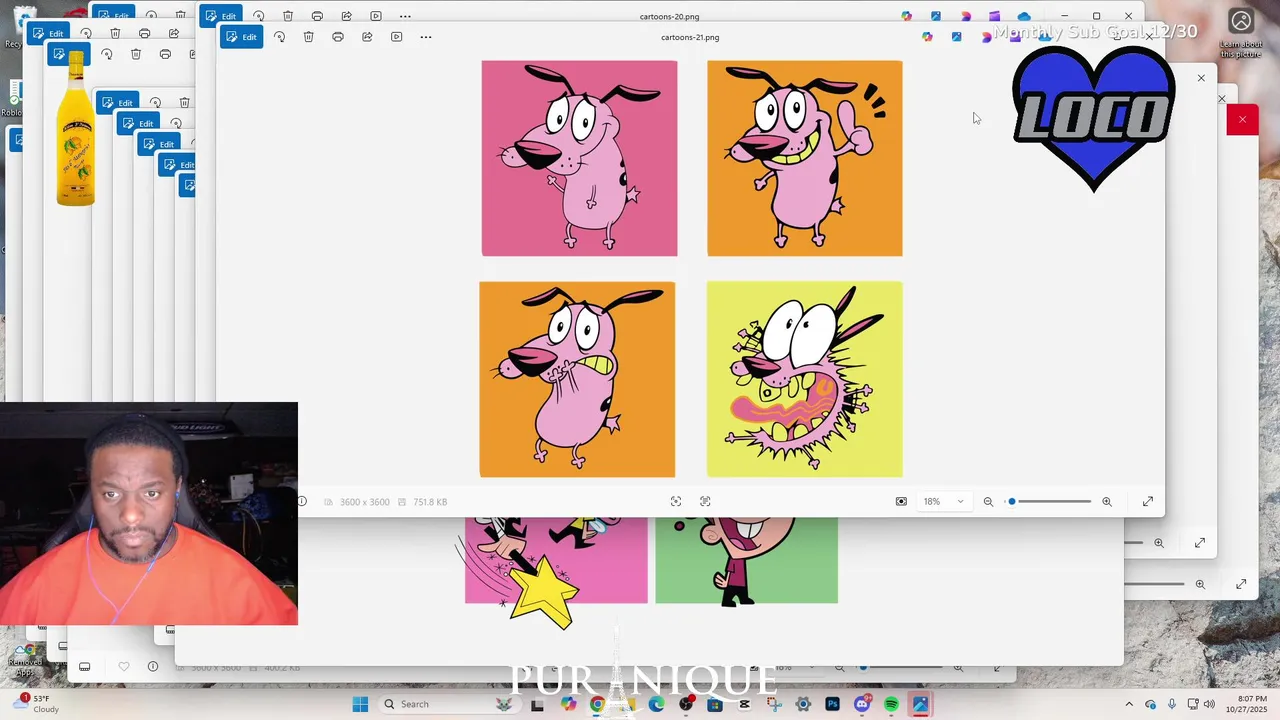The width and height of the screenshot is (1280, 720).
Task: Print image from cartoons-20.png window
Action: 317,16
